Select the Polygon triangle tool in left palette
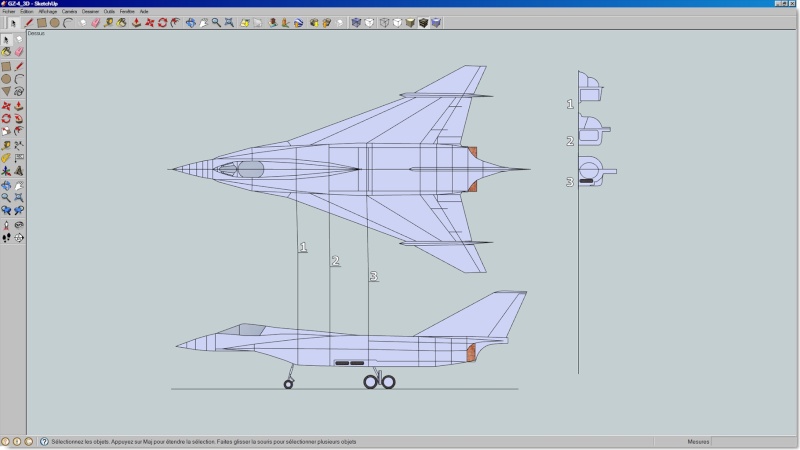The width and height of the screenshot is (800, 450). tap(6, 91)
